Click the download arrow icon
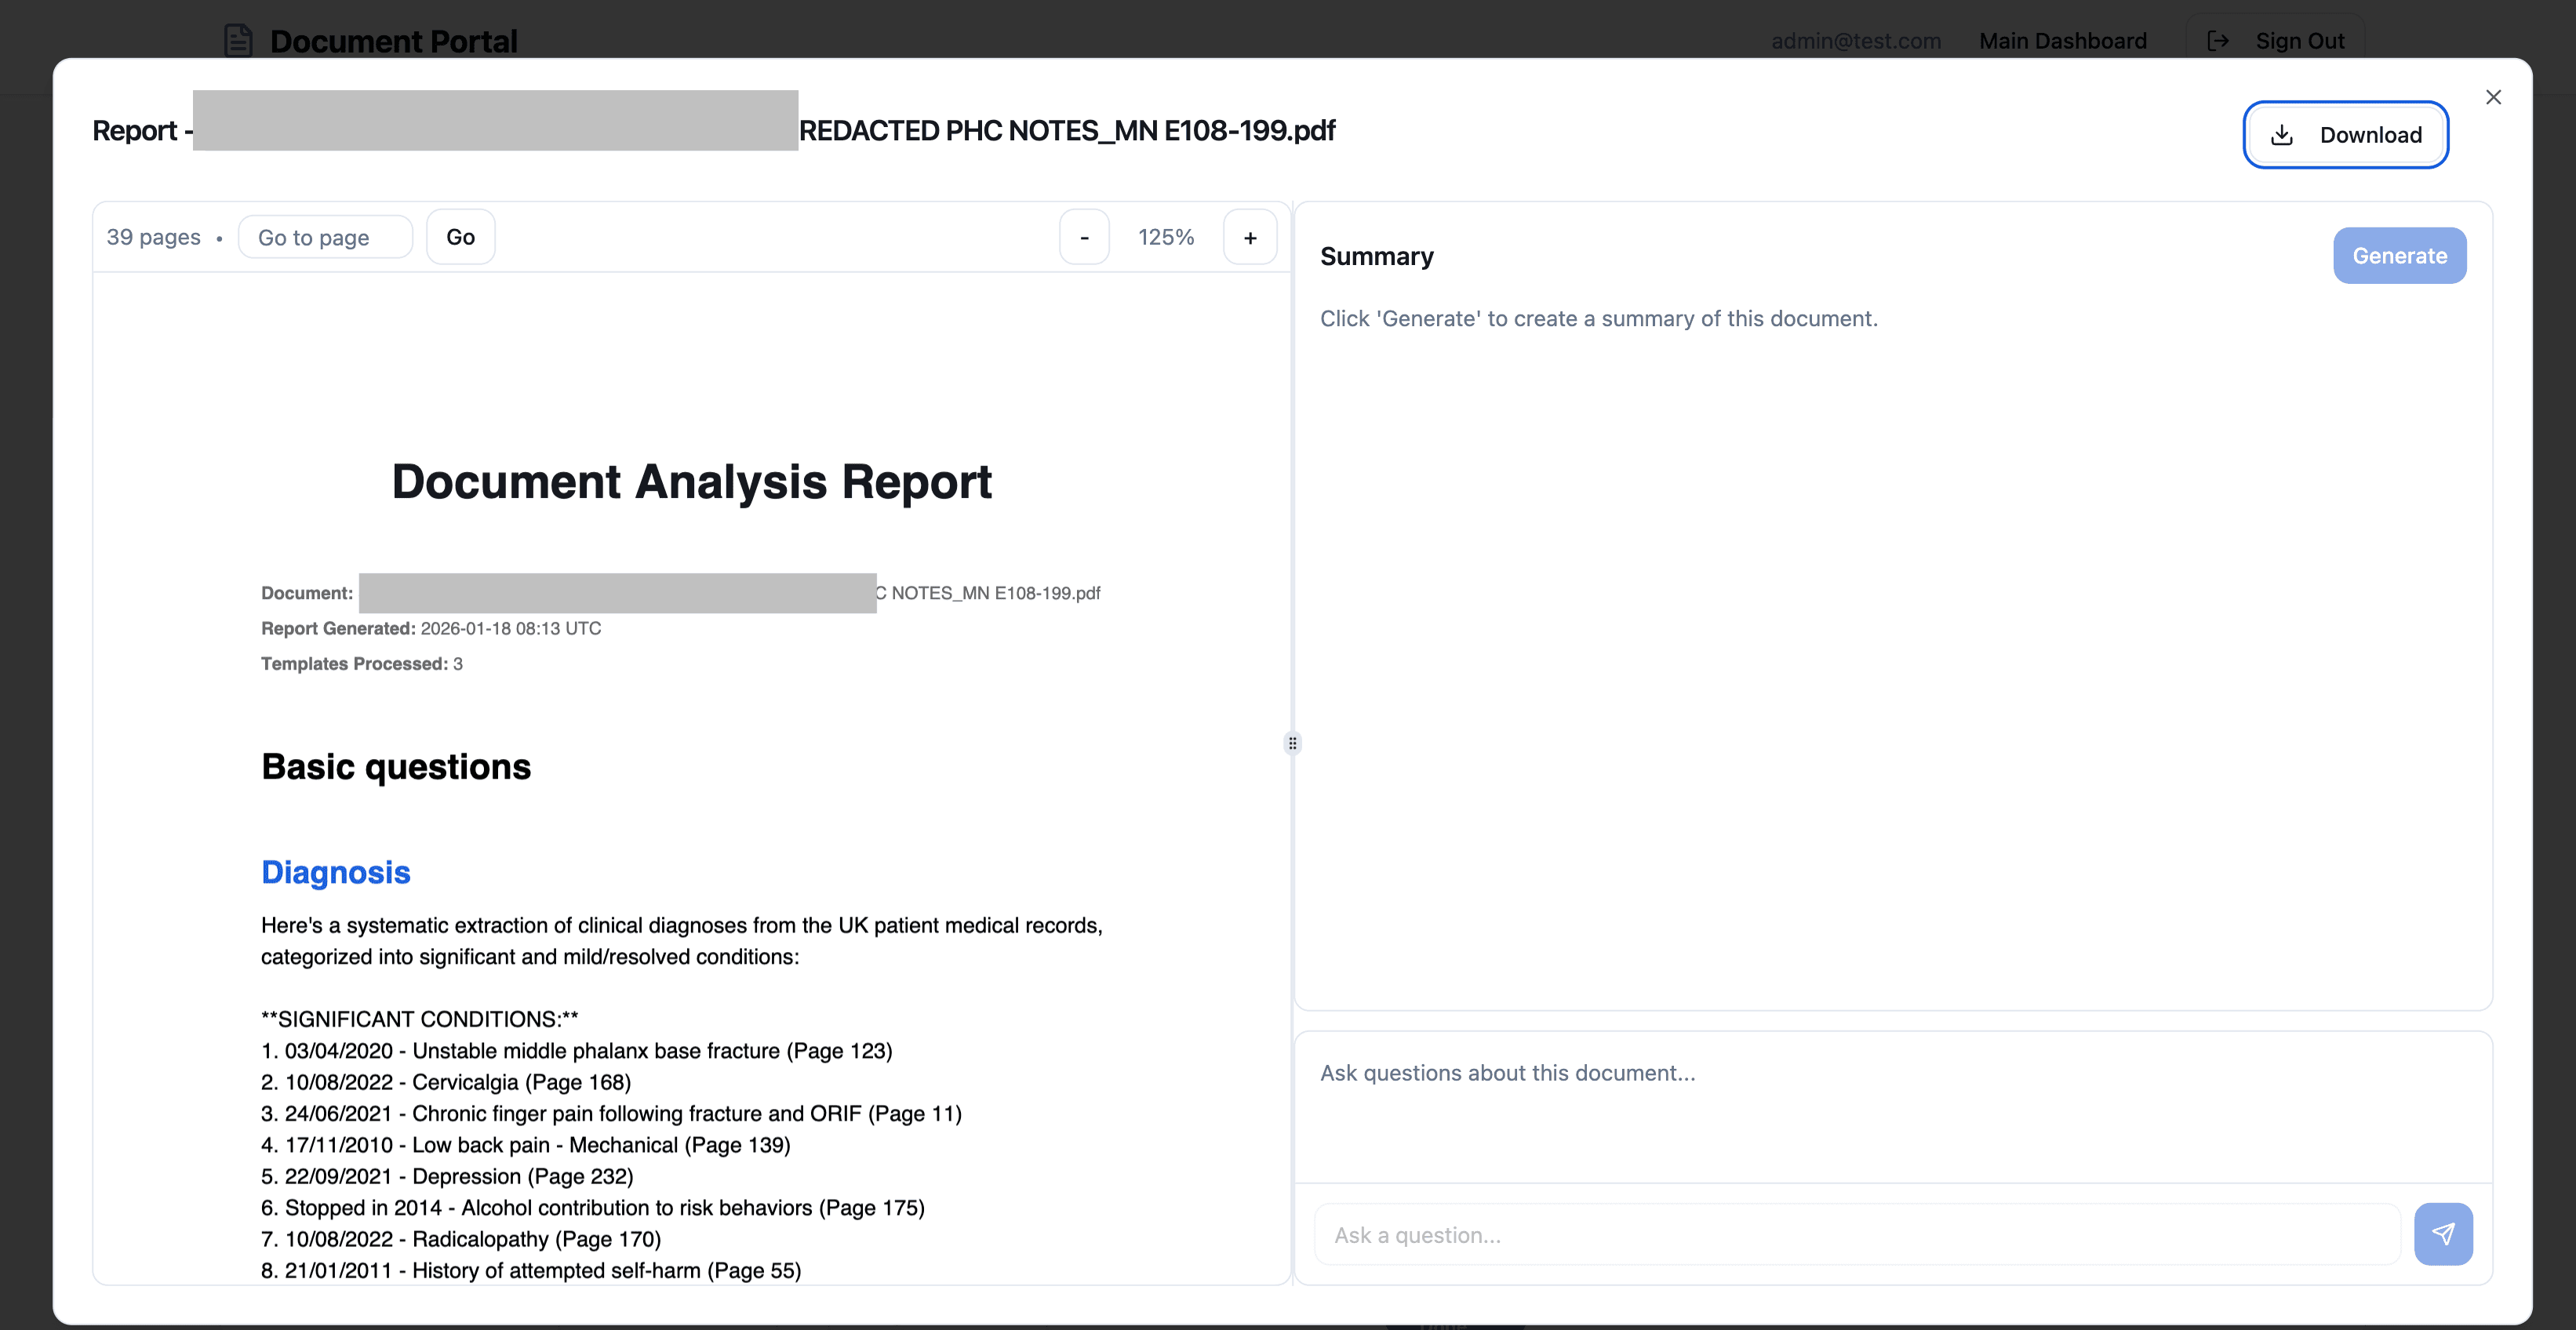Viewport: 2576px width, 1330px height. [x=2281, y=135]
